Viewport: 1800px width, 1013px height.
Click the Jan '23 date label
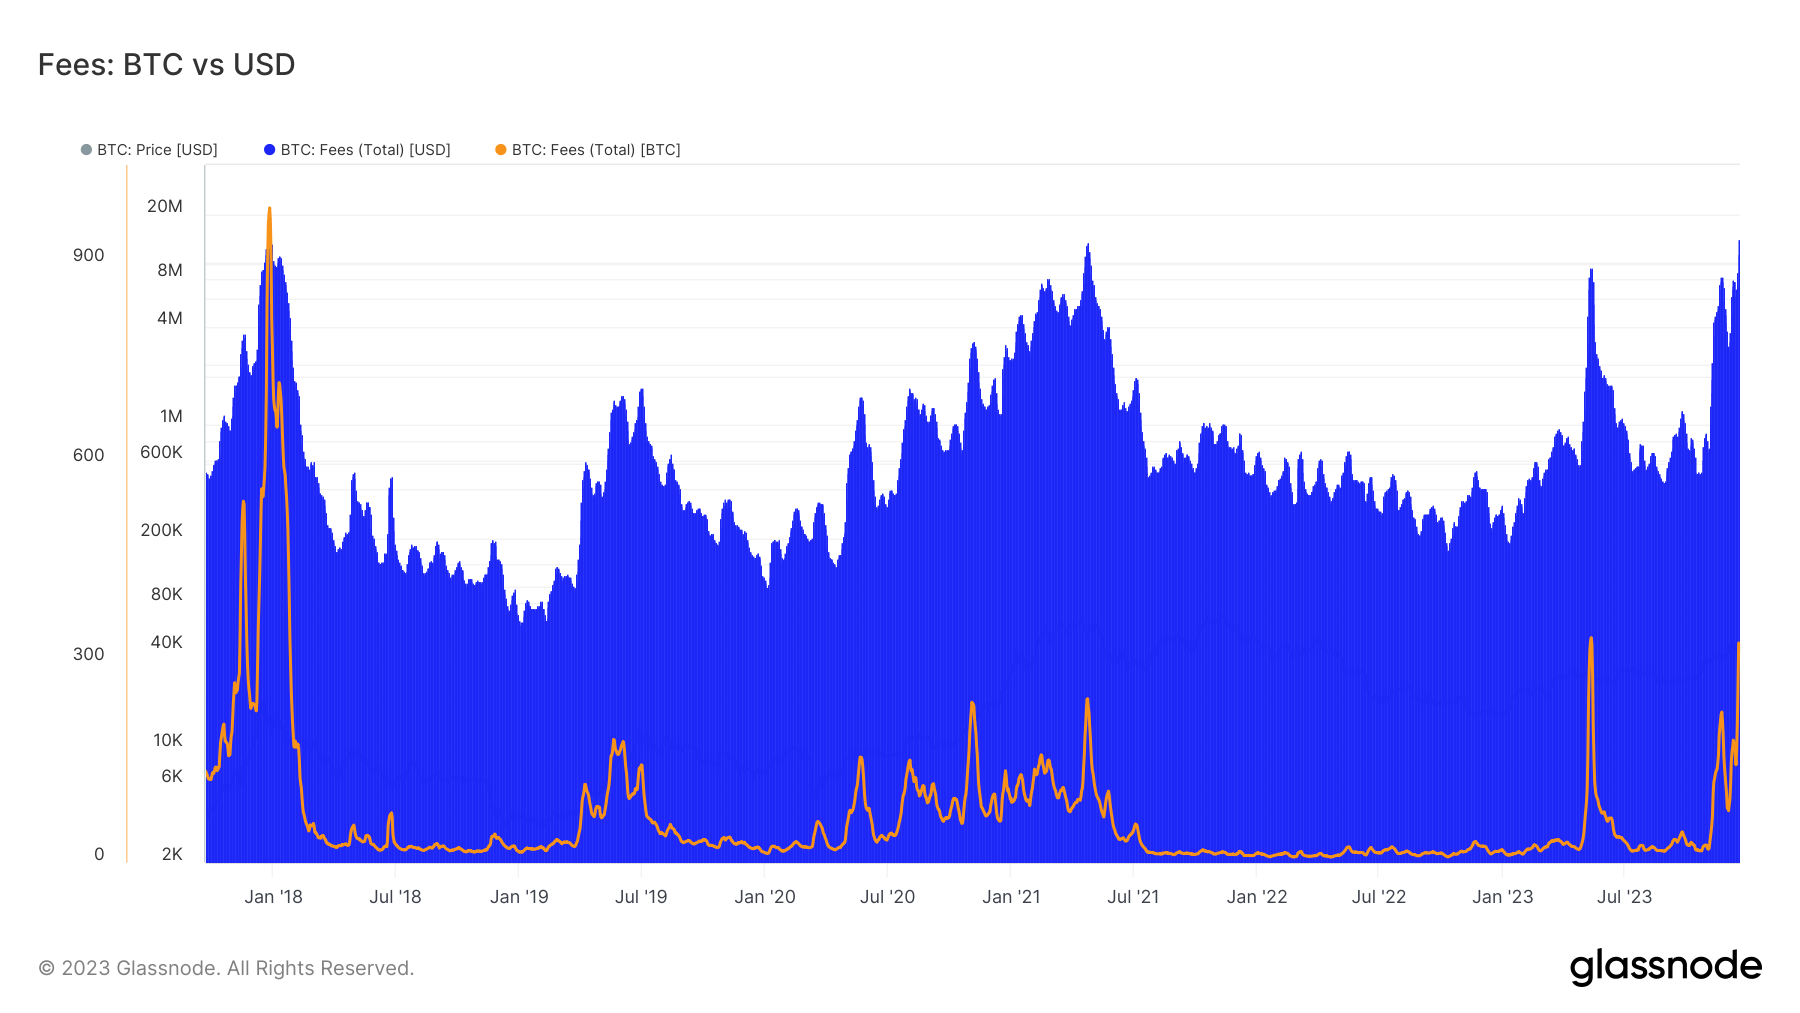(x=1503, y=897)
